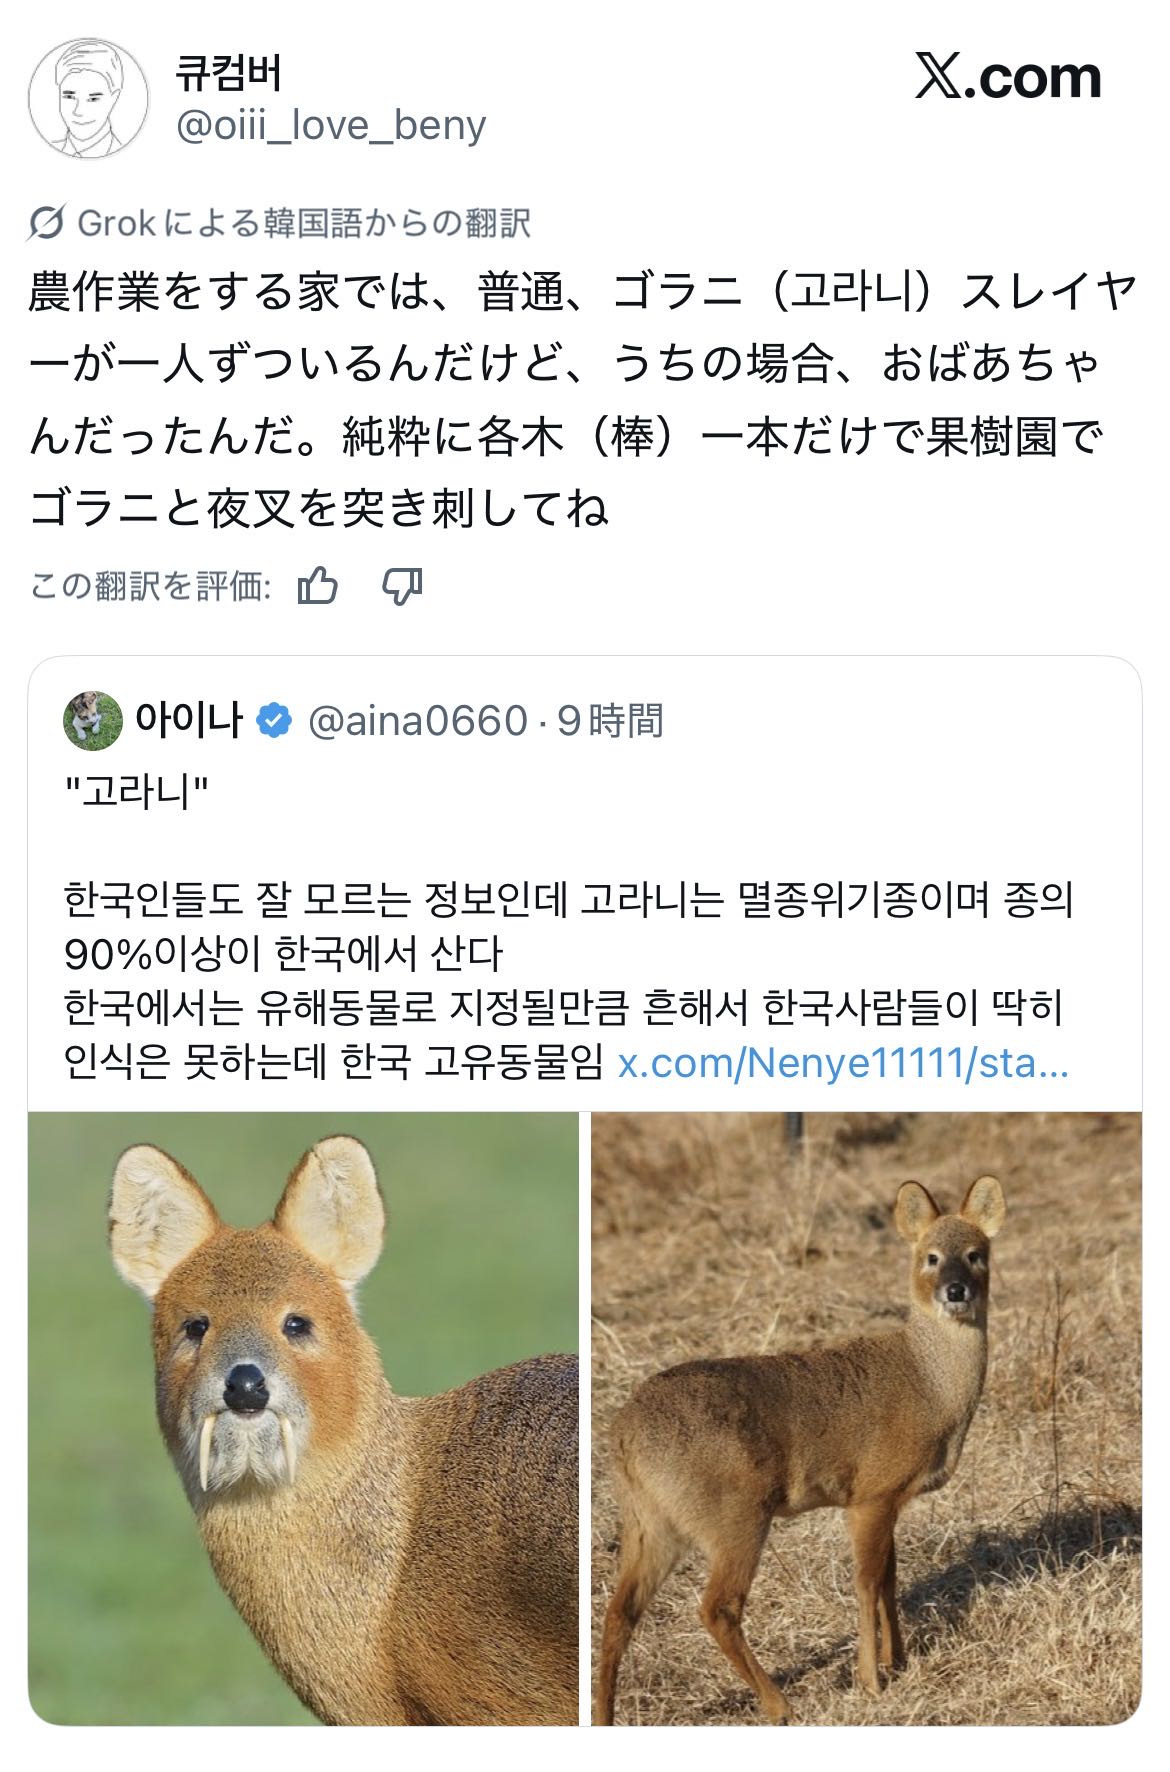Image resolution: width=1170 pixels, height=1772 pixels.
Task: Click the translated Japanese tweet text
Action: tap(580, 400)
